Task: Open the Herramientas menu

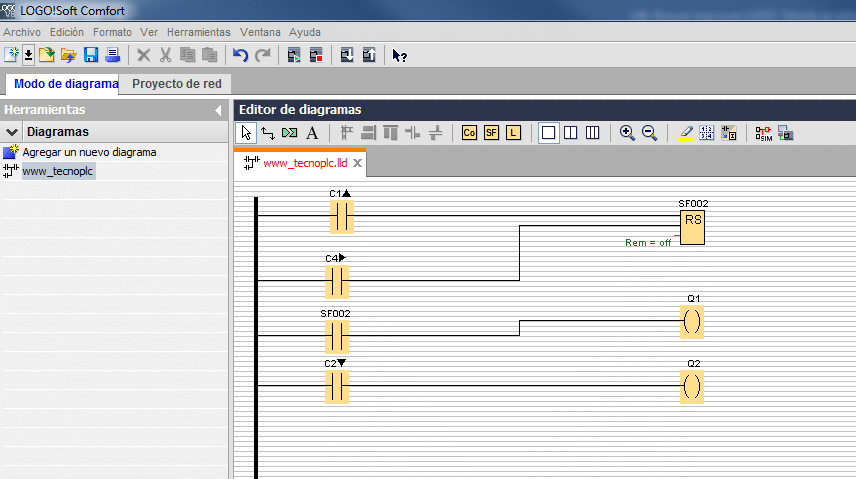Action: 199,32
